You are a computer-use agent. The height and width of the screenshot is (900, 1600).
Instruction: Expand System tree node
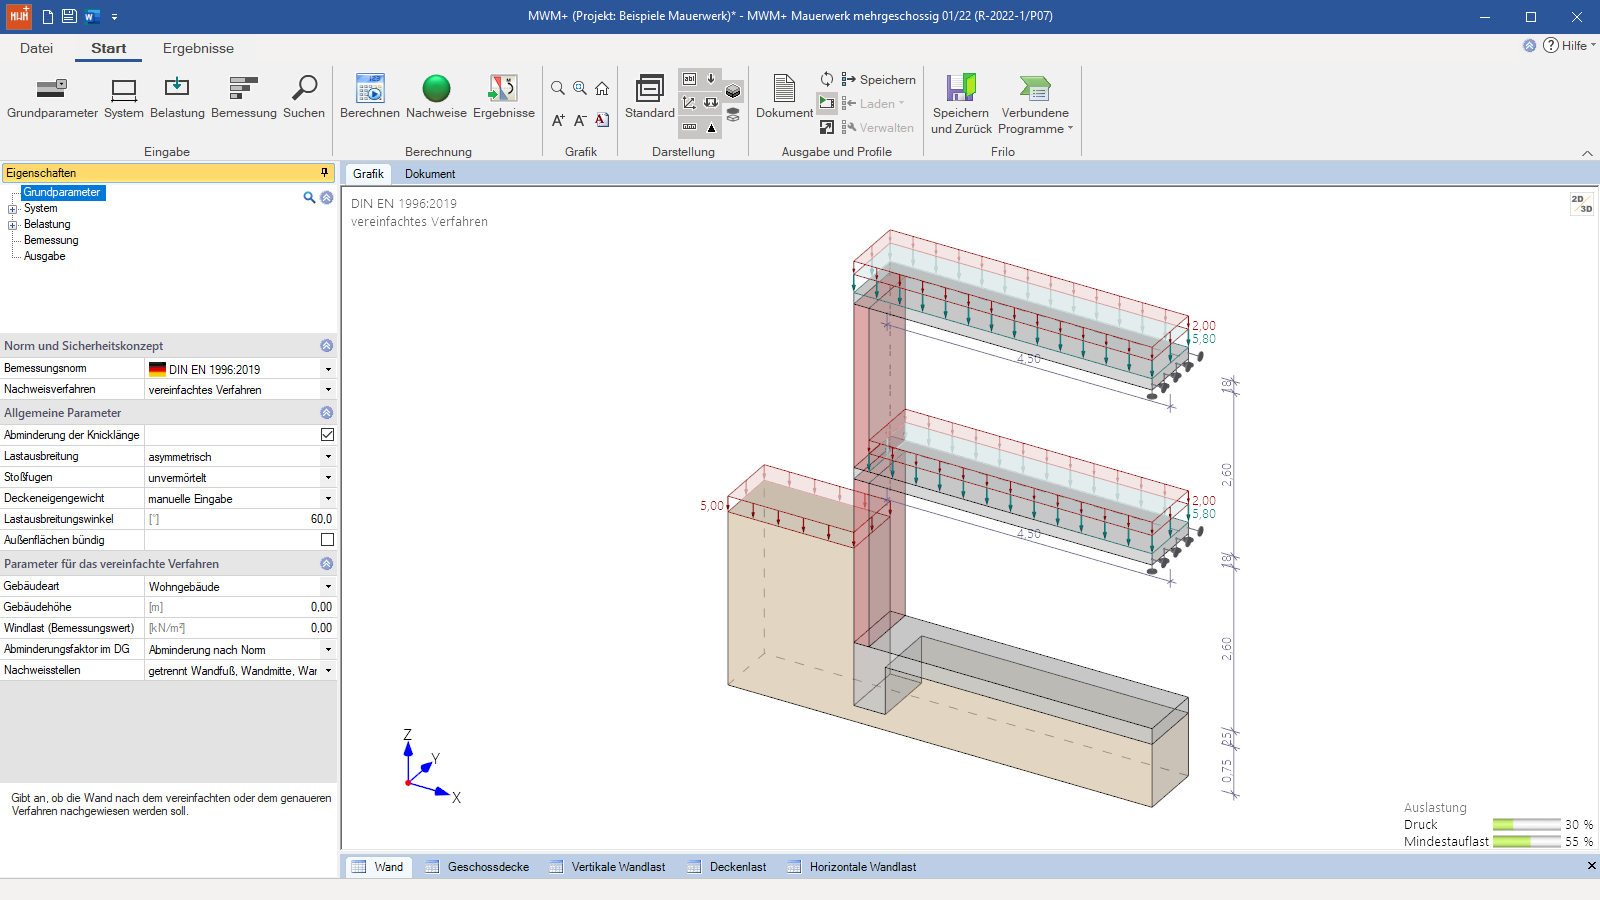pyautogui.click(x=13, y=209)
